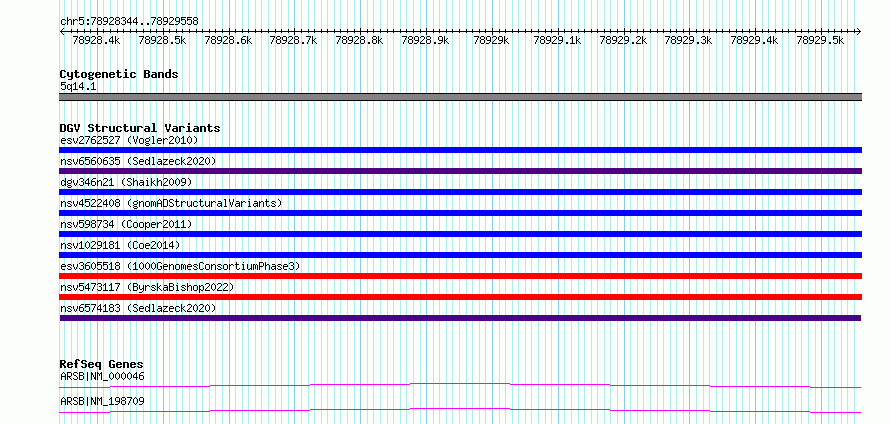
Task: Click the esv2762527 (Vogler2010) variant label
Action: tap(129, 140)
